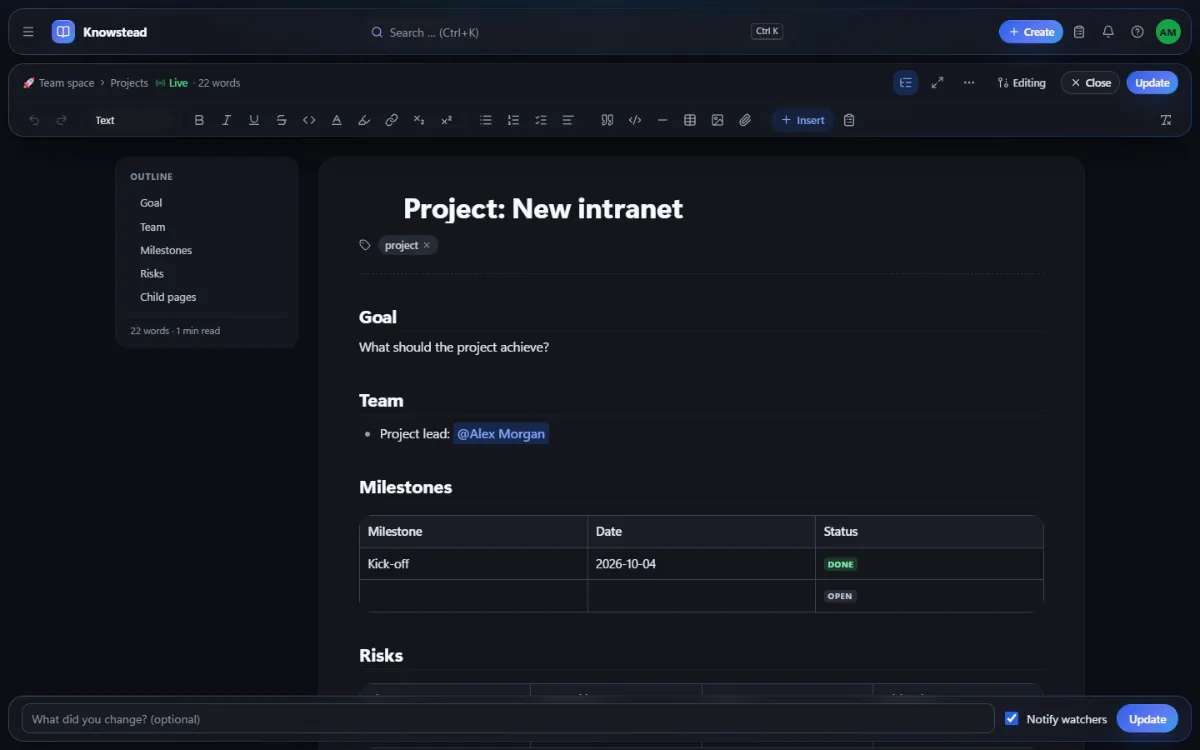
Task: Toggle the Notify watchers checkbox
Action: [1011, 718]
